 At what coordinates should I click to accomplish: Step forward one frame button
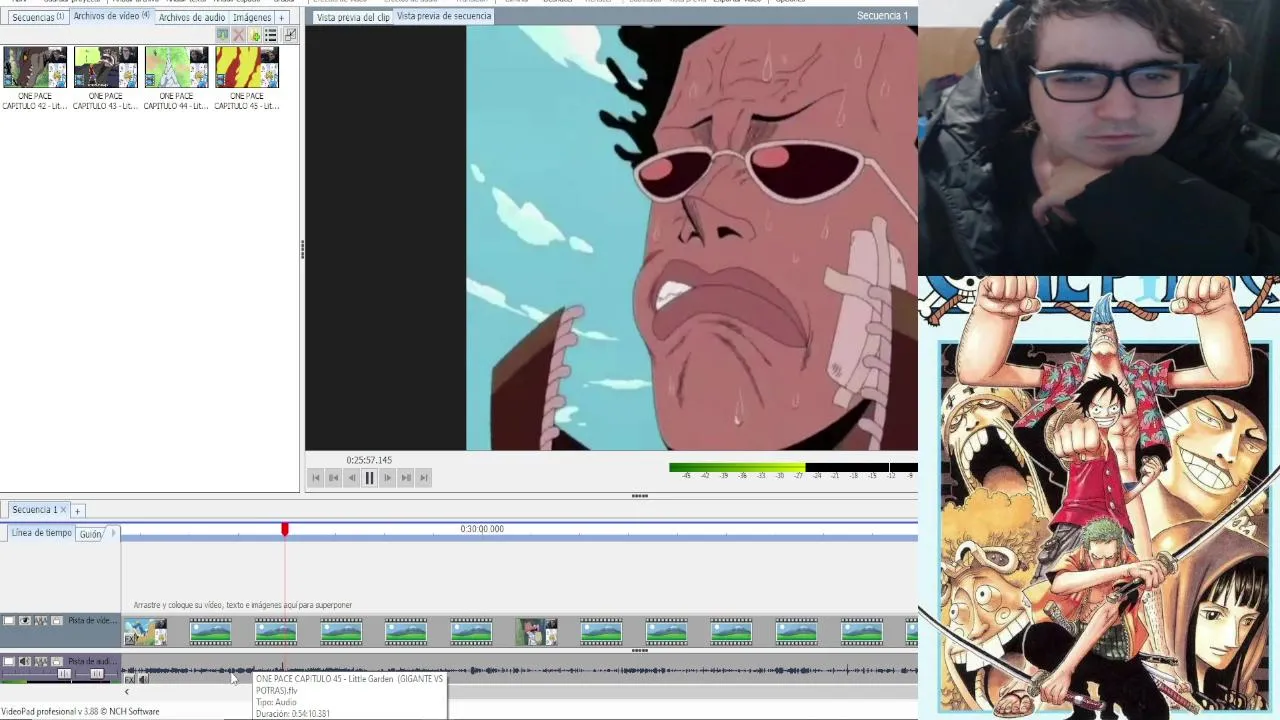click(x=388, y=478)
